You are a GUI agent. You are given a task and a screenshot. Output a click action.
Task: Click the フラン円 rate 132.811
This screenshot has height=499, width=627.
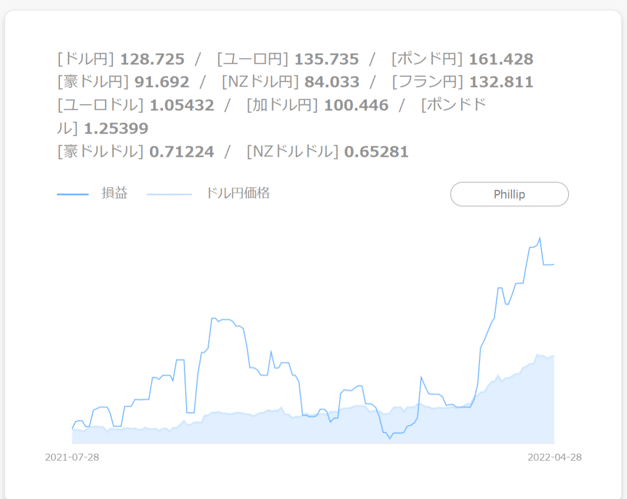tap(501, 82)
